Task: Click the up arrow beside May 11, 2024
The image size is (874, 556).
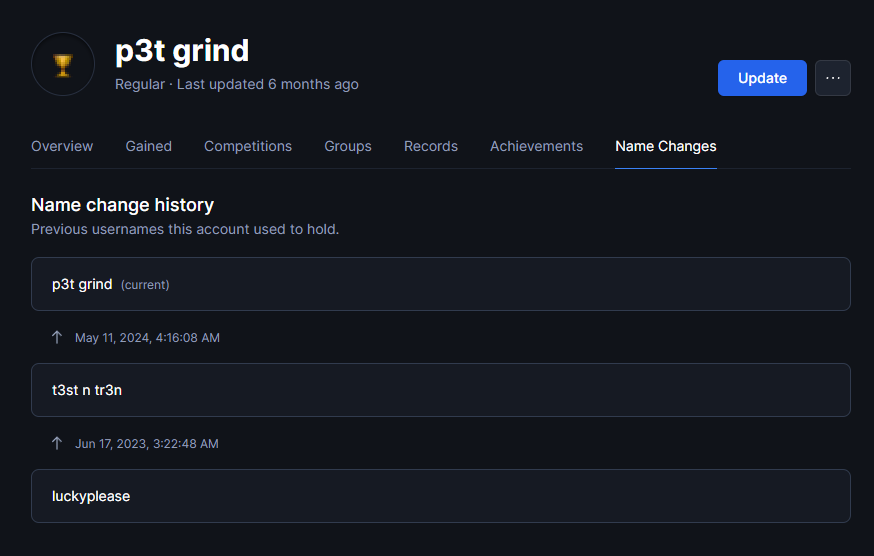Action: [x=57, y=337]
